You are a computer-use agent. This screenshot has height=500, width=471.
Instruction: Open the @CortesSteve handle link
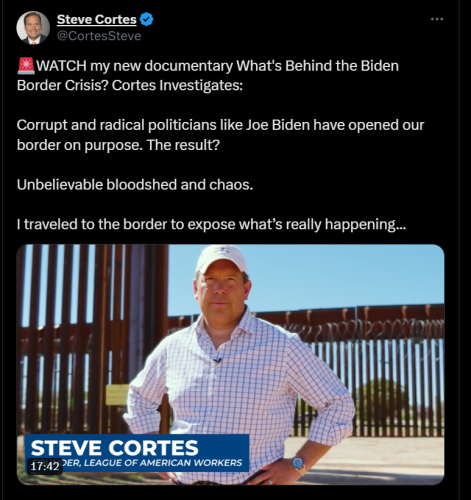coord(99,36)
